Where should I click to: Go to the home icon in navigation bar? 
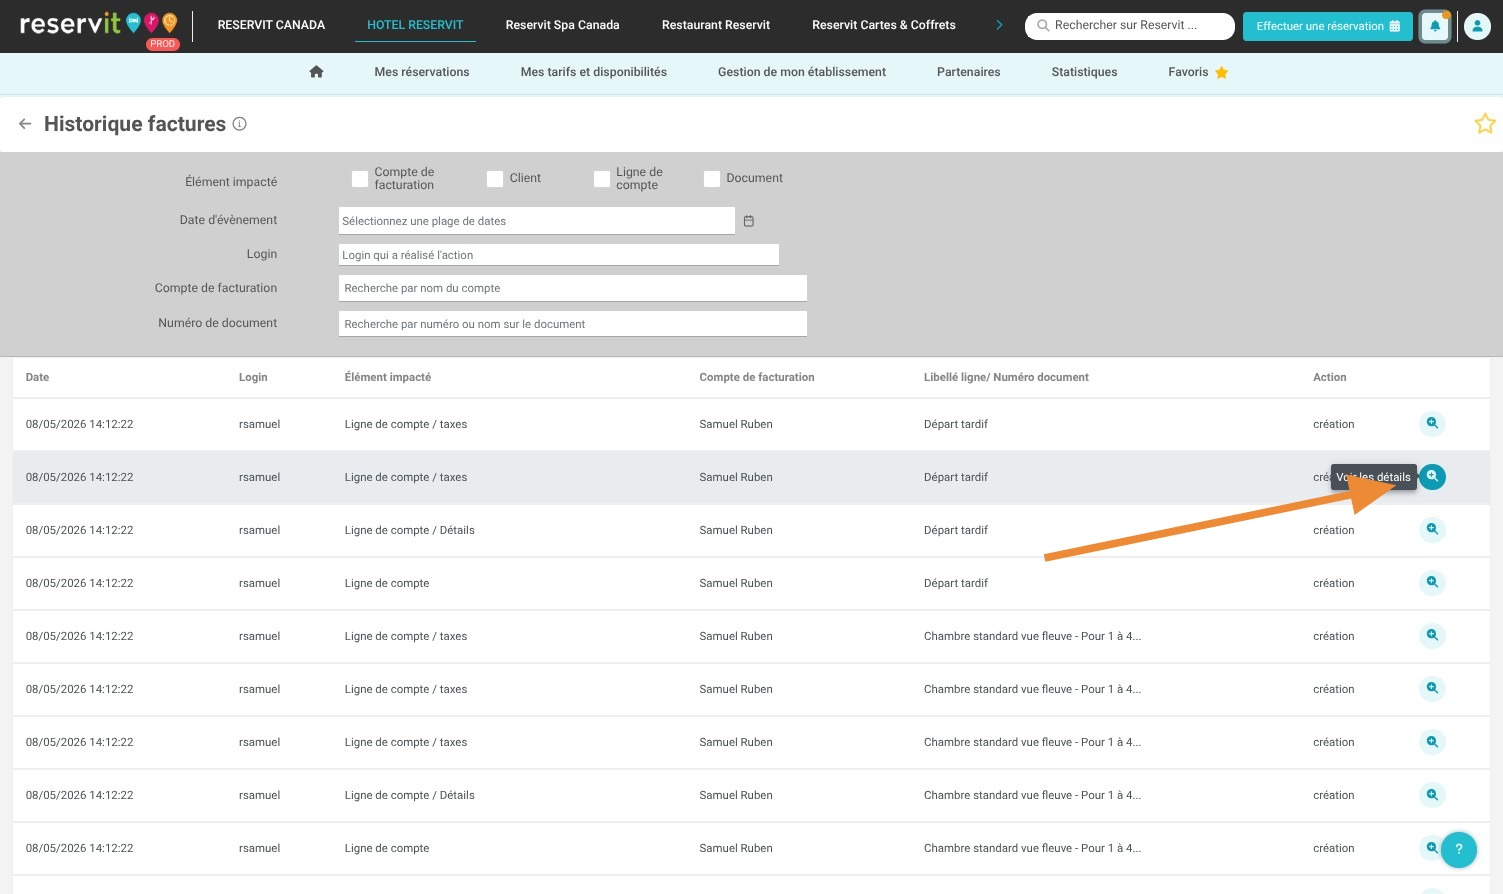[x=316, y=72]
